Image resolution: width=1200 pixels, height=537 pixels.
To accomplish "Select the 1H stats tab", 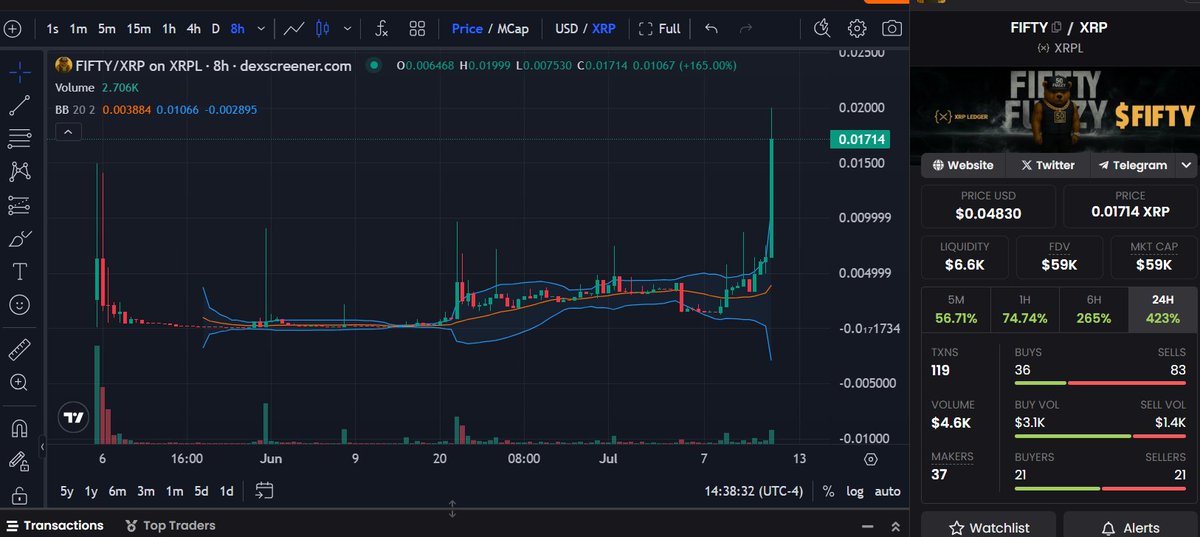I will [x=1024, y=309].
